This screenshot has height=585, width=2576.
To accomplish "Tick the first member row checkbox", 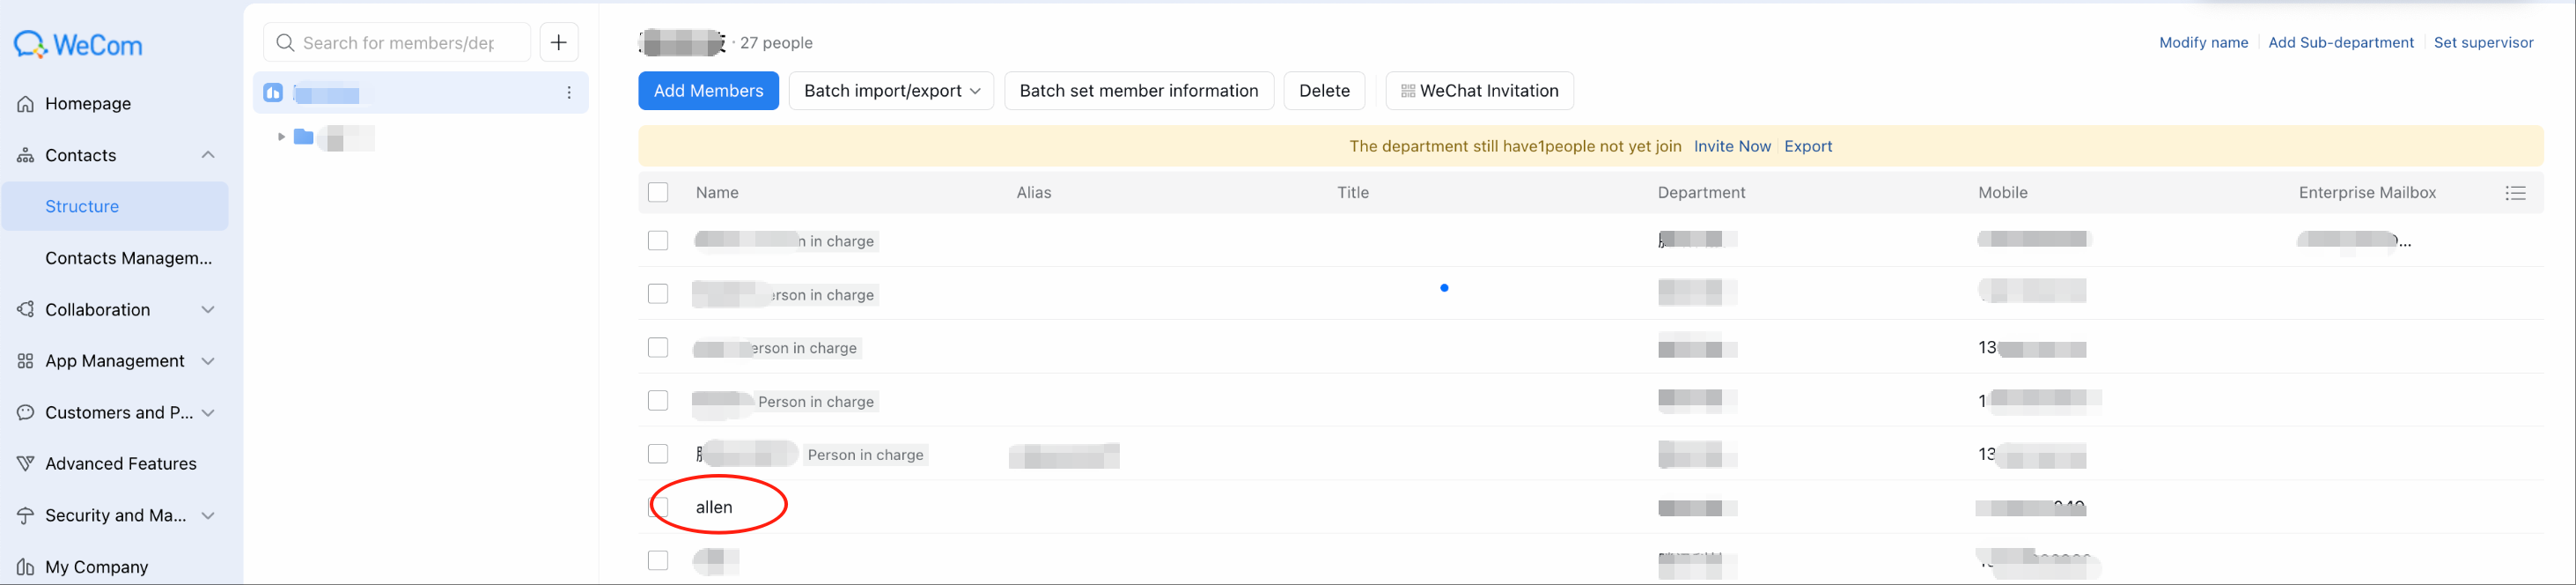I will point(658,241).
